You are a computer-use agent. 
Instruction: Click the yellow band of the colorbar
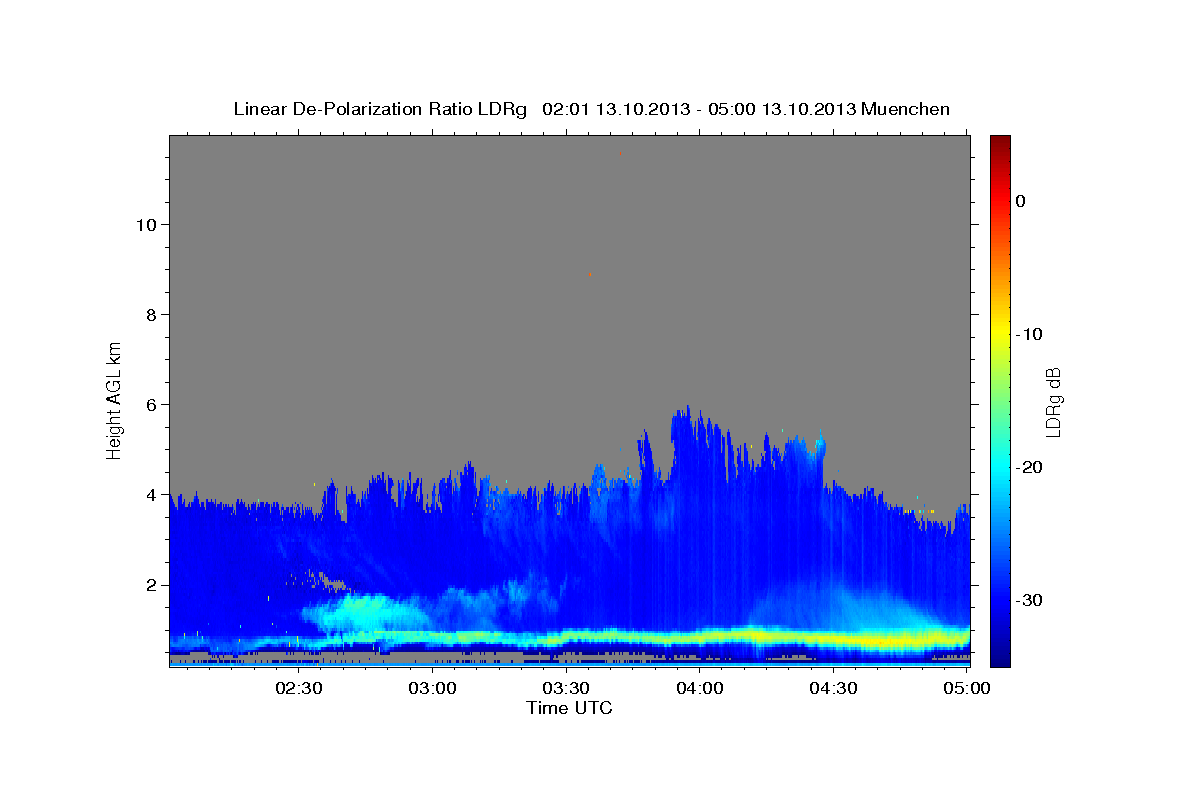point(1000,334)
